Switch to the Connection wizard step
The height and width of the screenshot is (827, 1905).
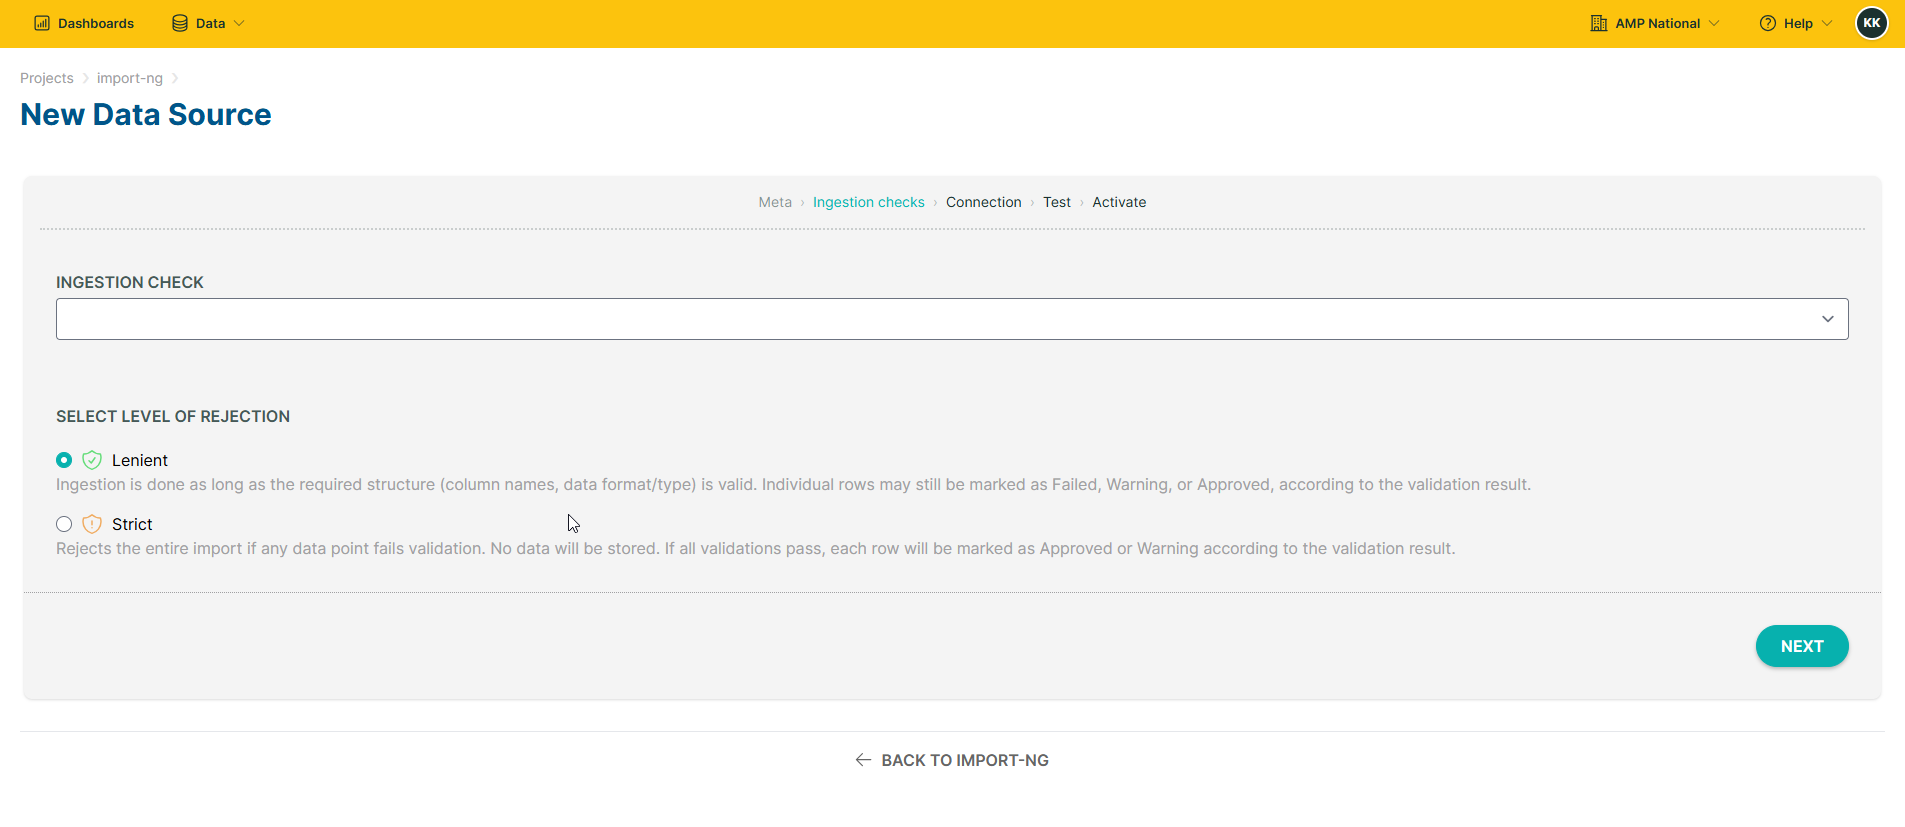[x=984, y=202]
